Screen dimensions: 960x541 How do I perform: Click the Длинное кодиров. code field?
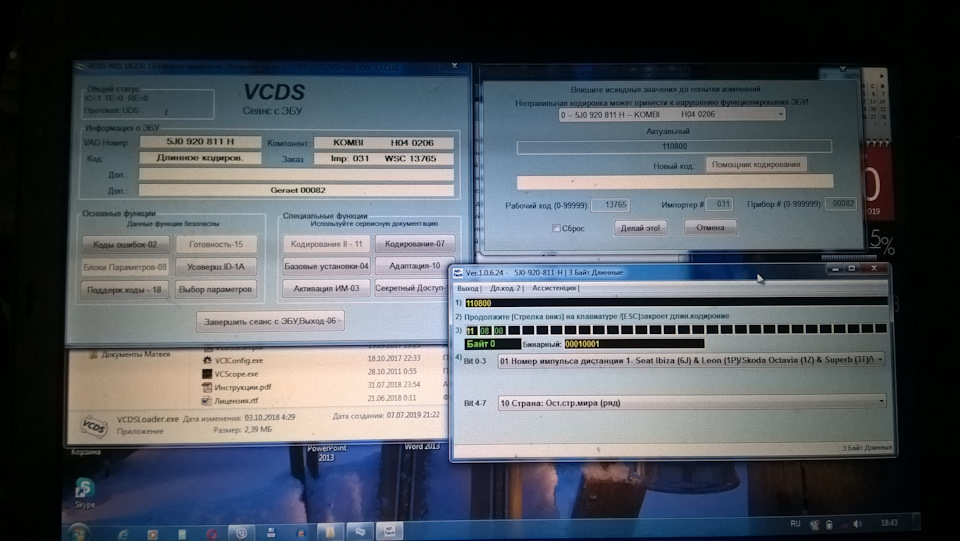tap(200, 158)
